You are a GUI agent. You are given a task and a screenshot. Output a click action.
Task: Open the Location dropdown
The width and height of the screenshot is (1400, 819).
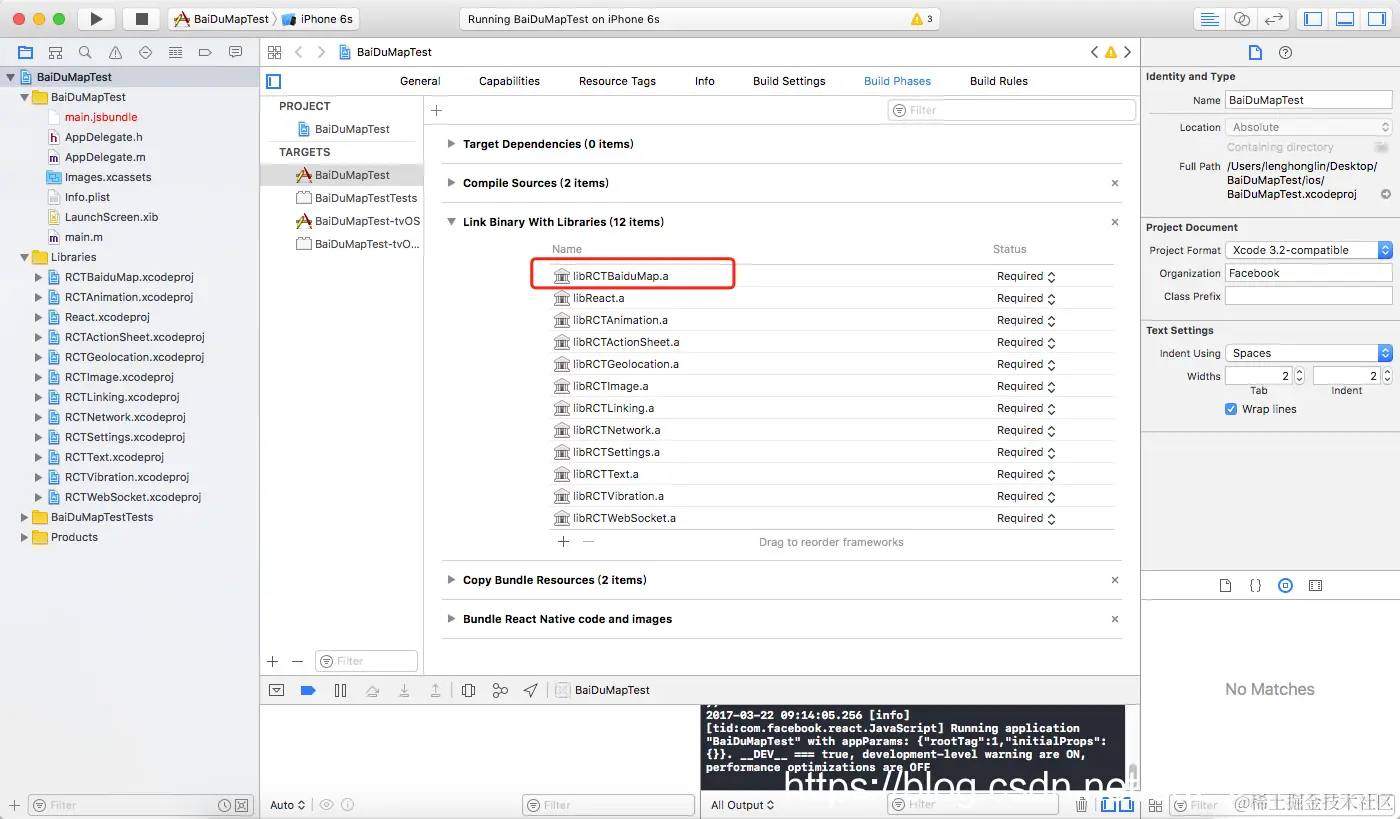[1309, 127]
